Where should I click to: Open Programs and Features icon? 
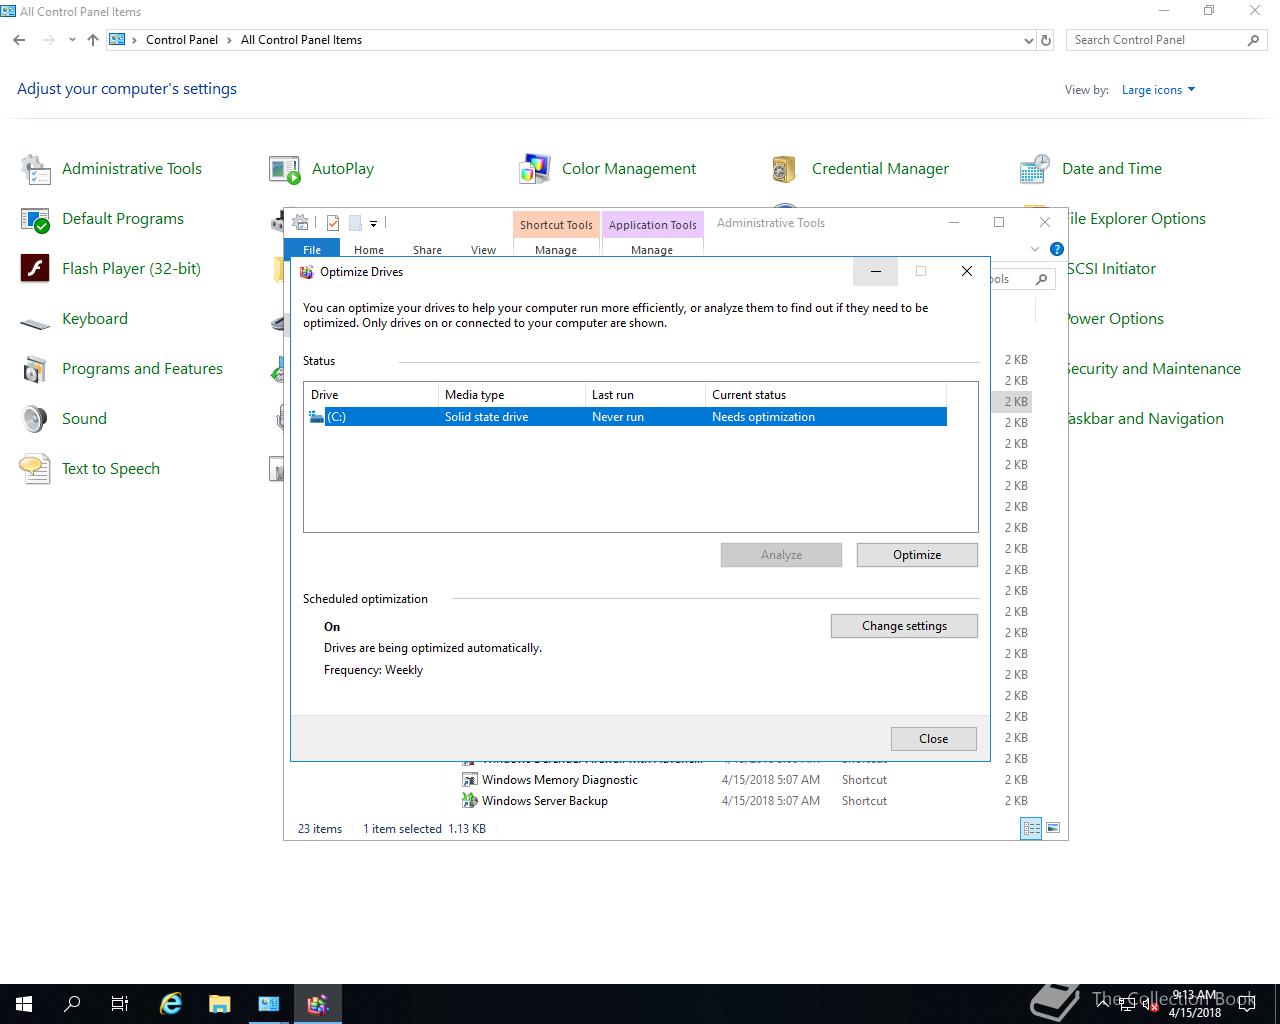(x=35, y=369)
